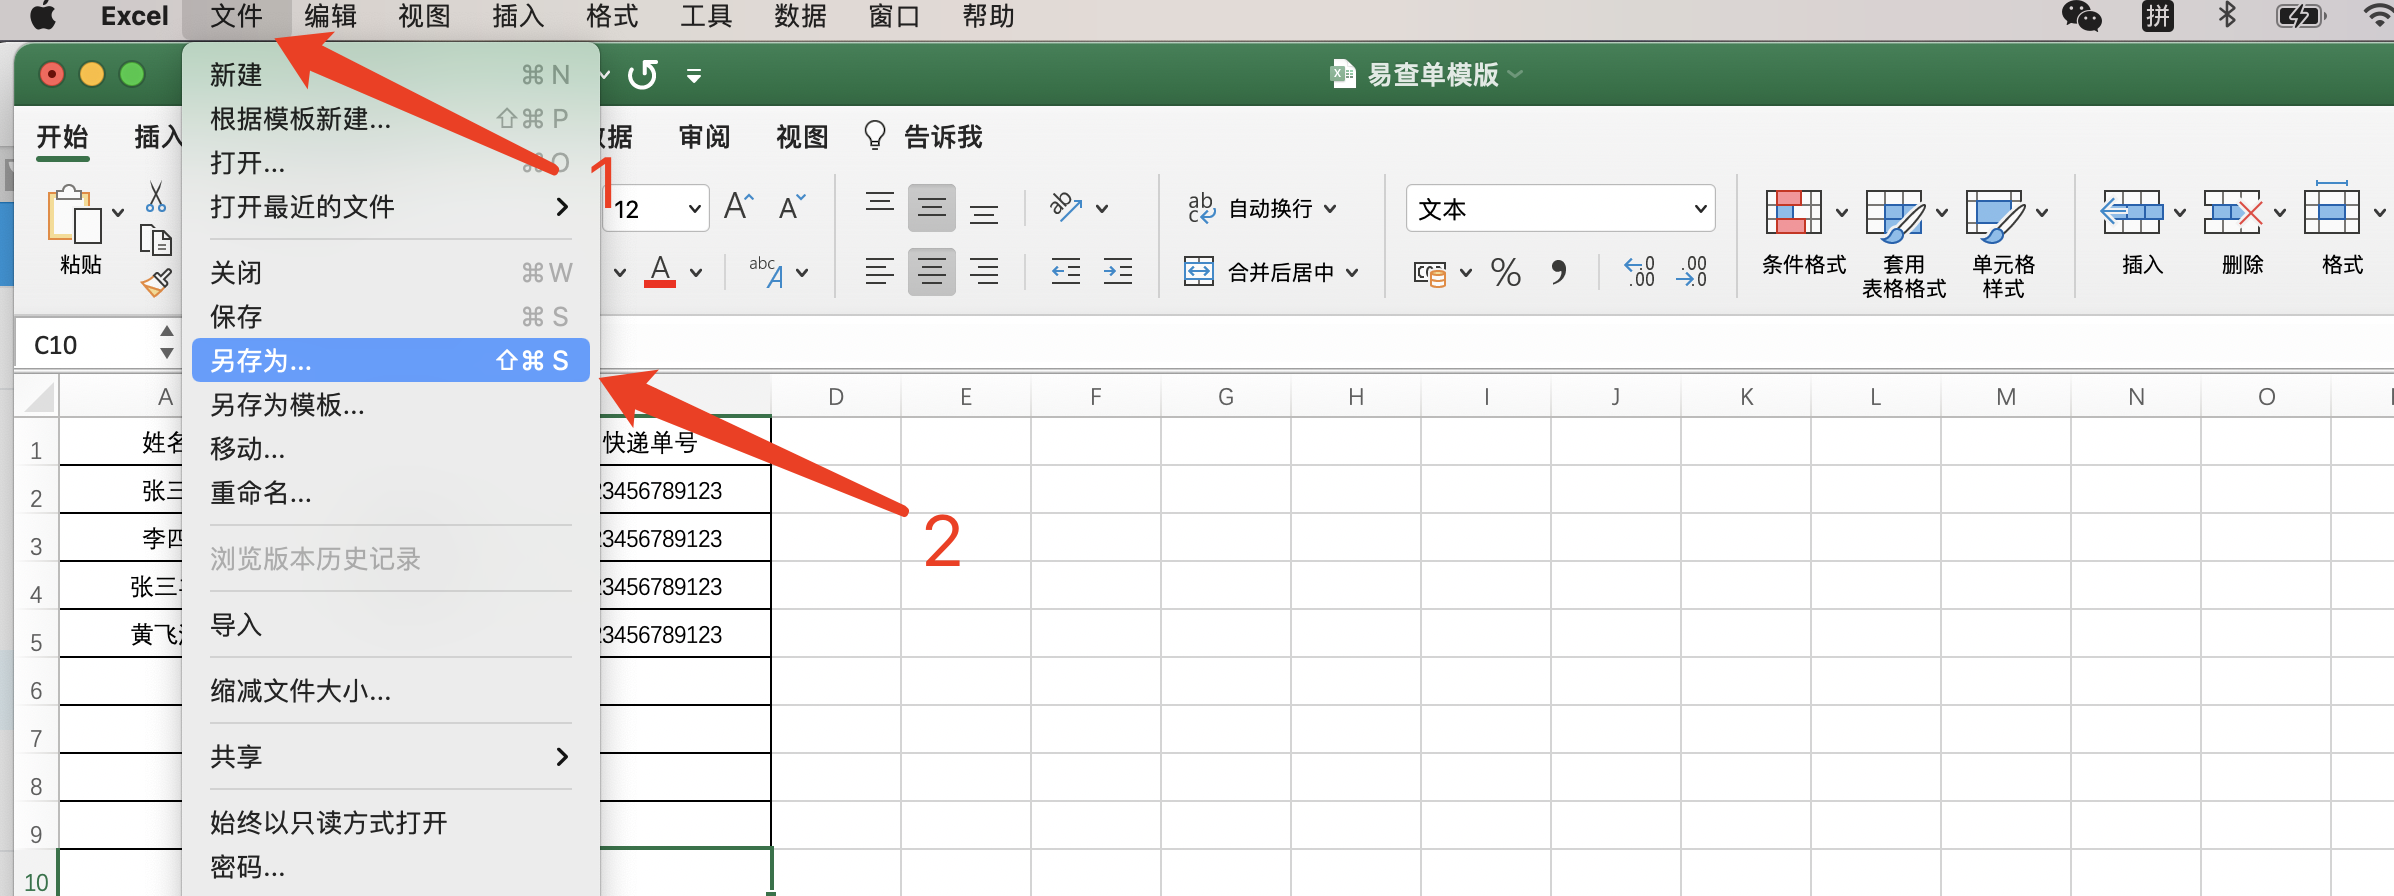2394x896 pixels.
Task: Click the accounting number format icon
Action: click(1430, 272)
